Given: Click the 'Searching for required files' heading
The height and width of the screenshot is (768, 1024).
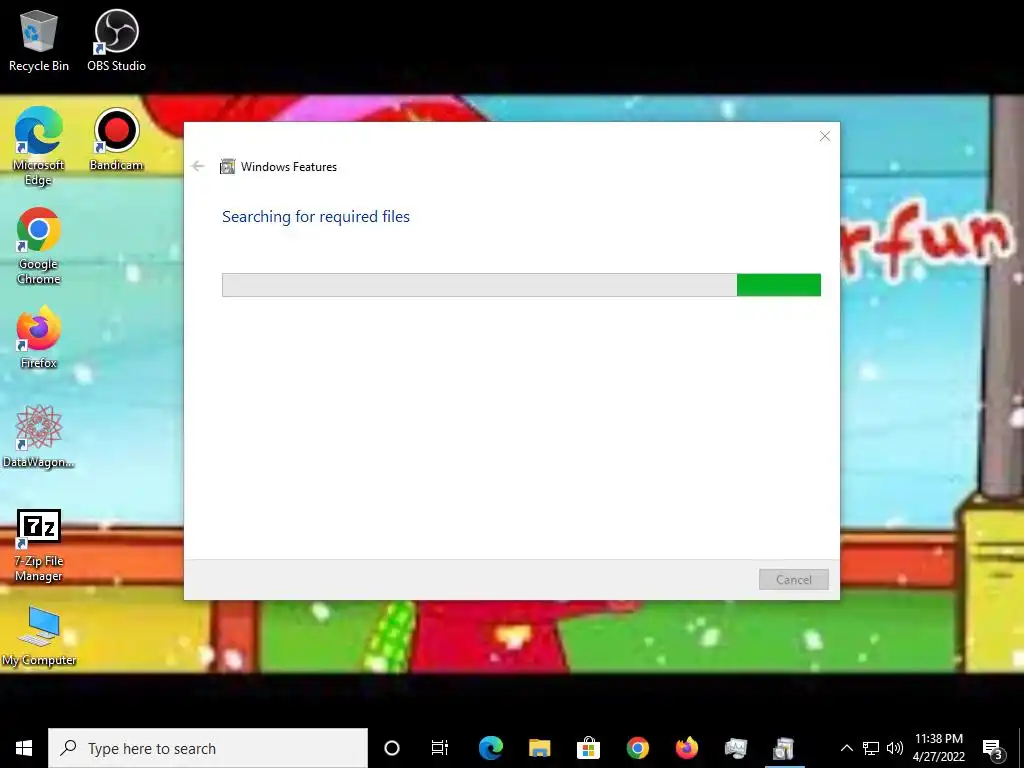Looking at the screenshot, I should pos(315,216).
